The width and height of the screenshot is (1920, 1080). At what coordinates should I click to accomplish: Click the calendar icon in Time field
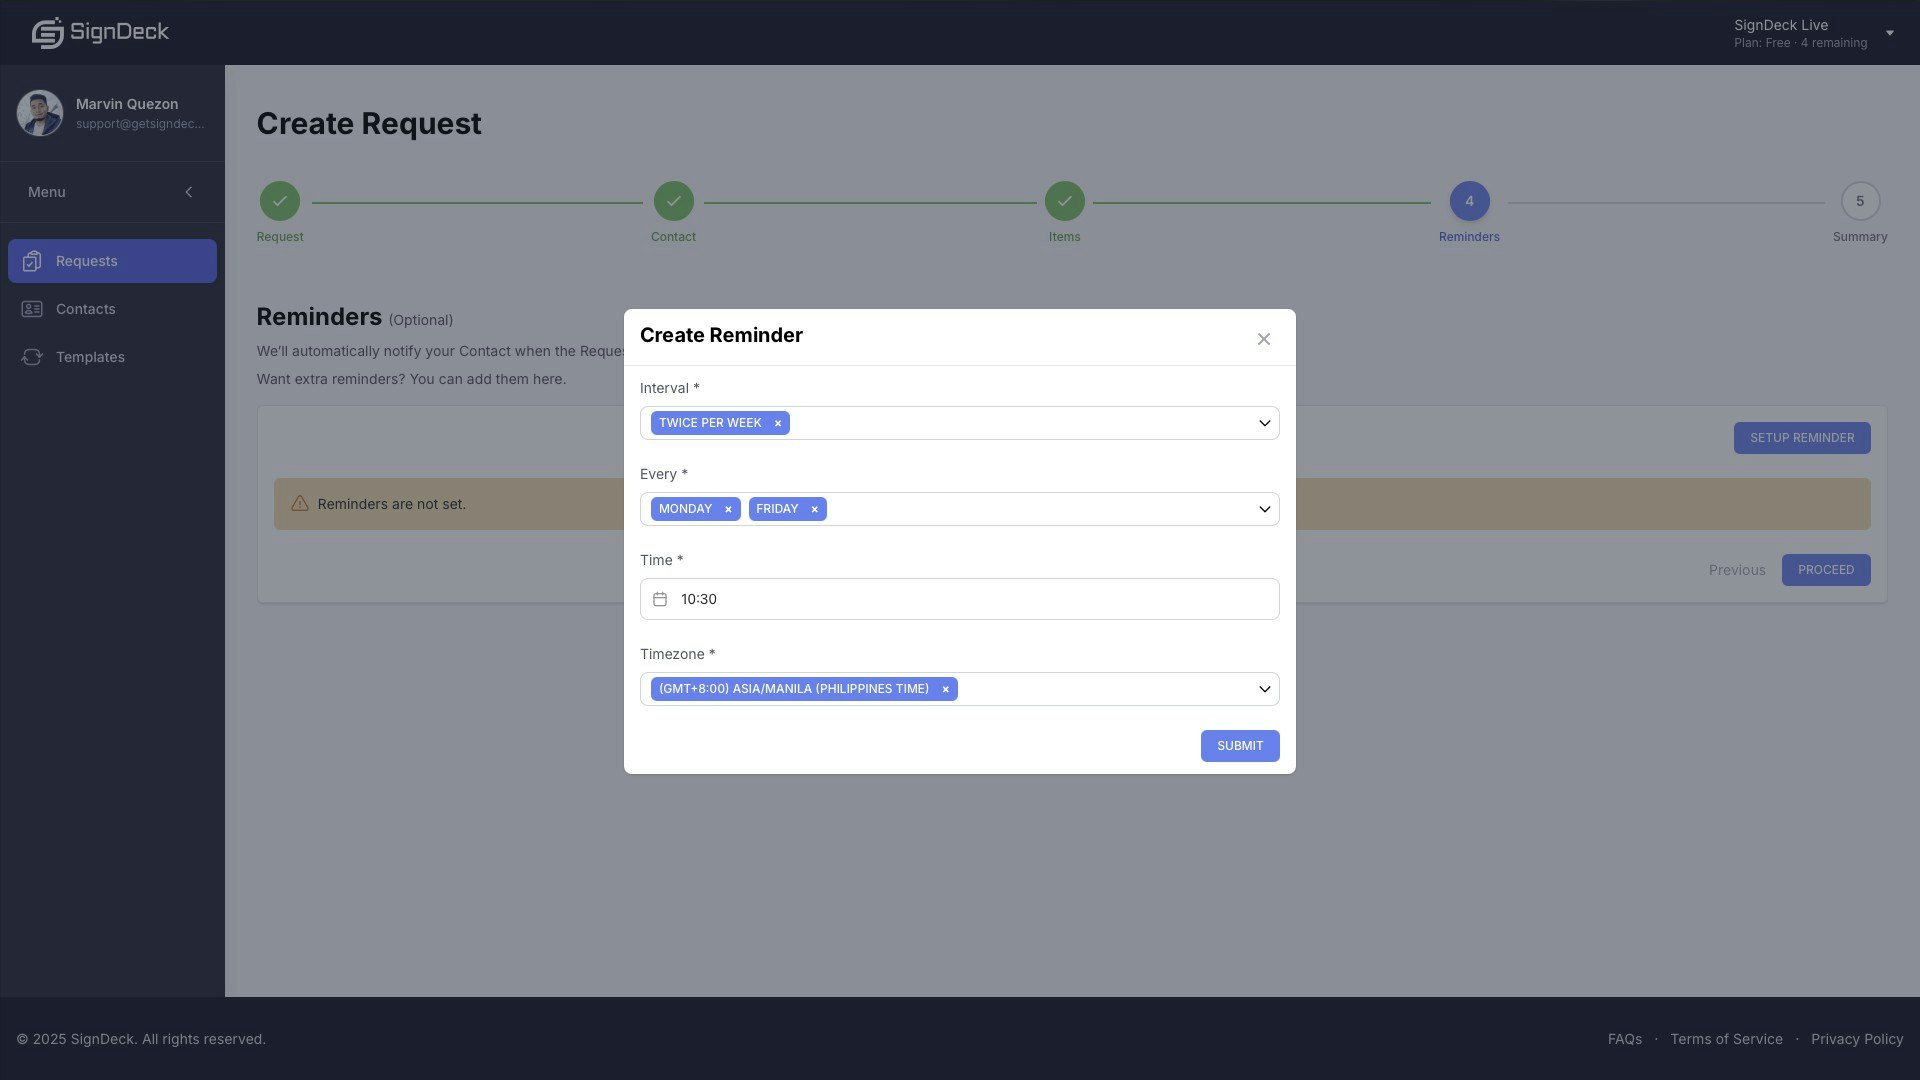(x=660, y=599)
